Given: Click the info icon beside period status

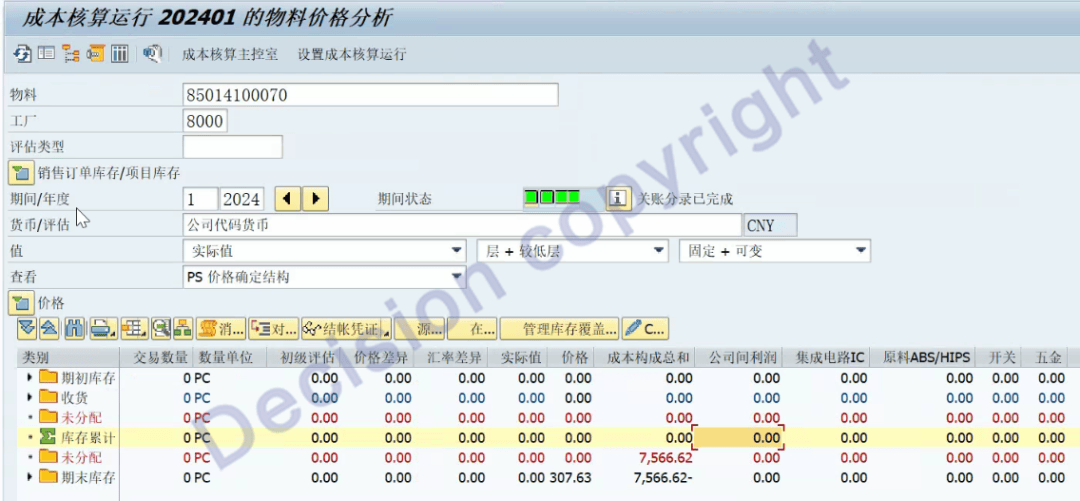Looking at the screenshot, I should tap(619, 199).
